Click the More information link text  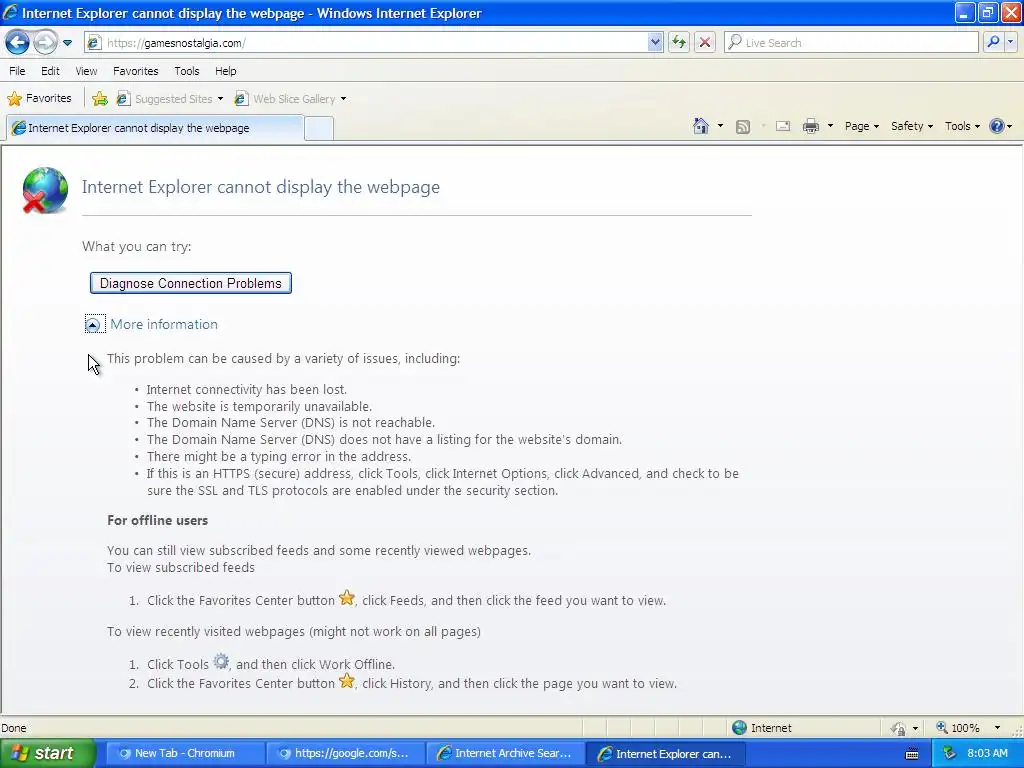(x=164, y=325)
